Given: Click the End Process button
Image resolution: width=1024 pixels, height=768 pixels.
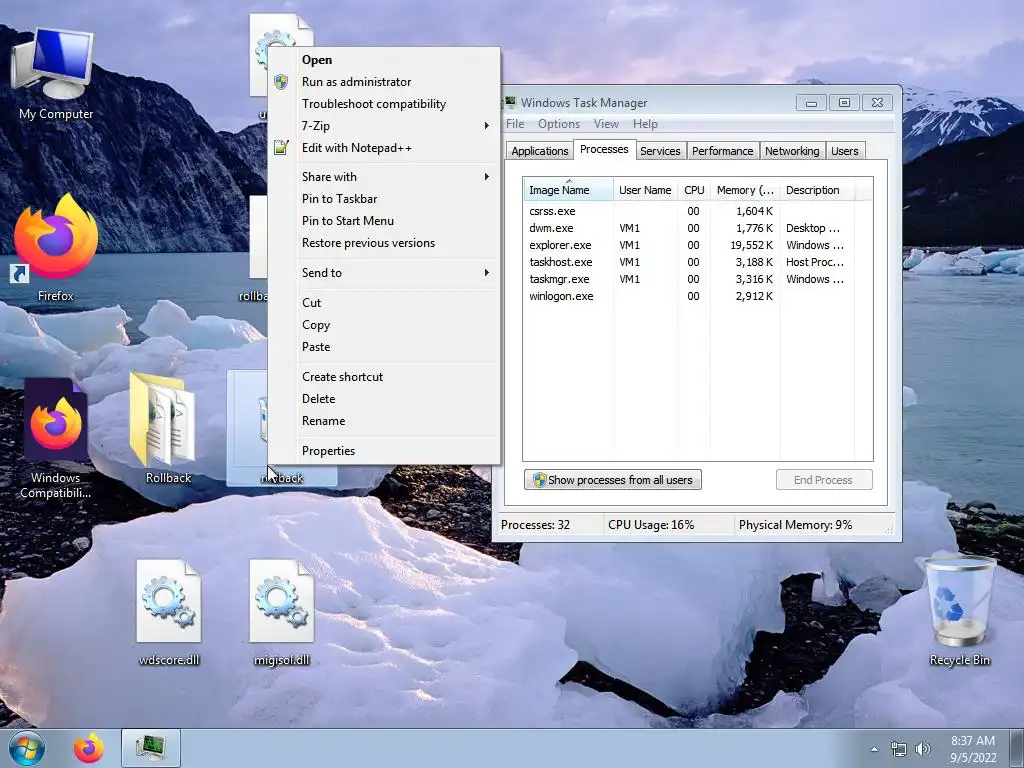Looking at the screenshot, I should tap(824, 480).
